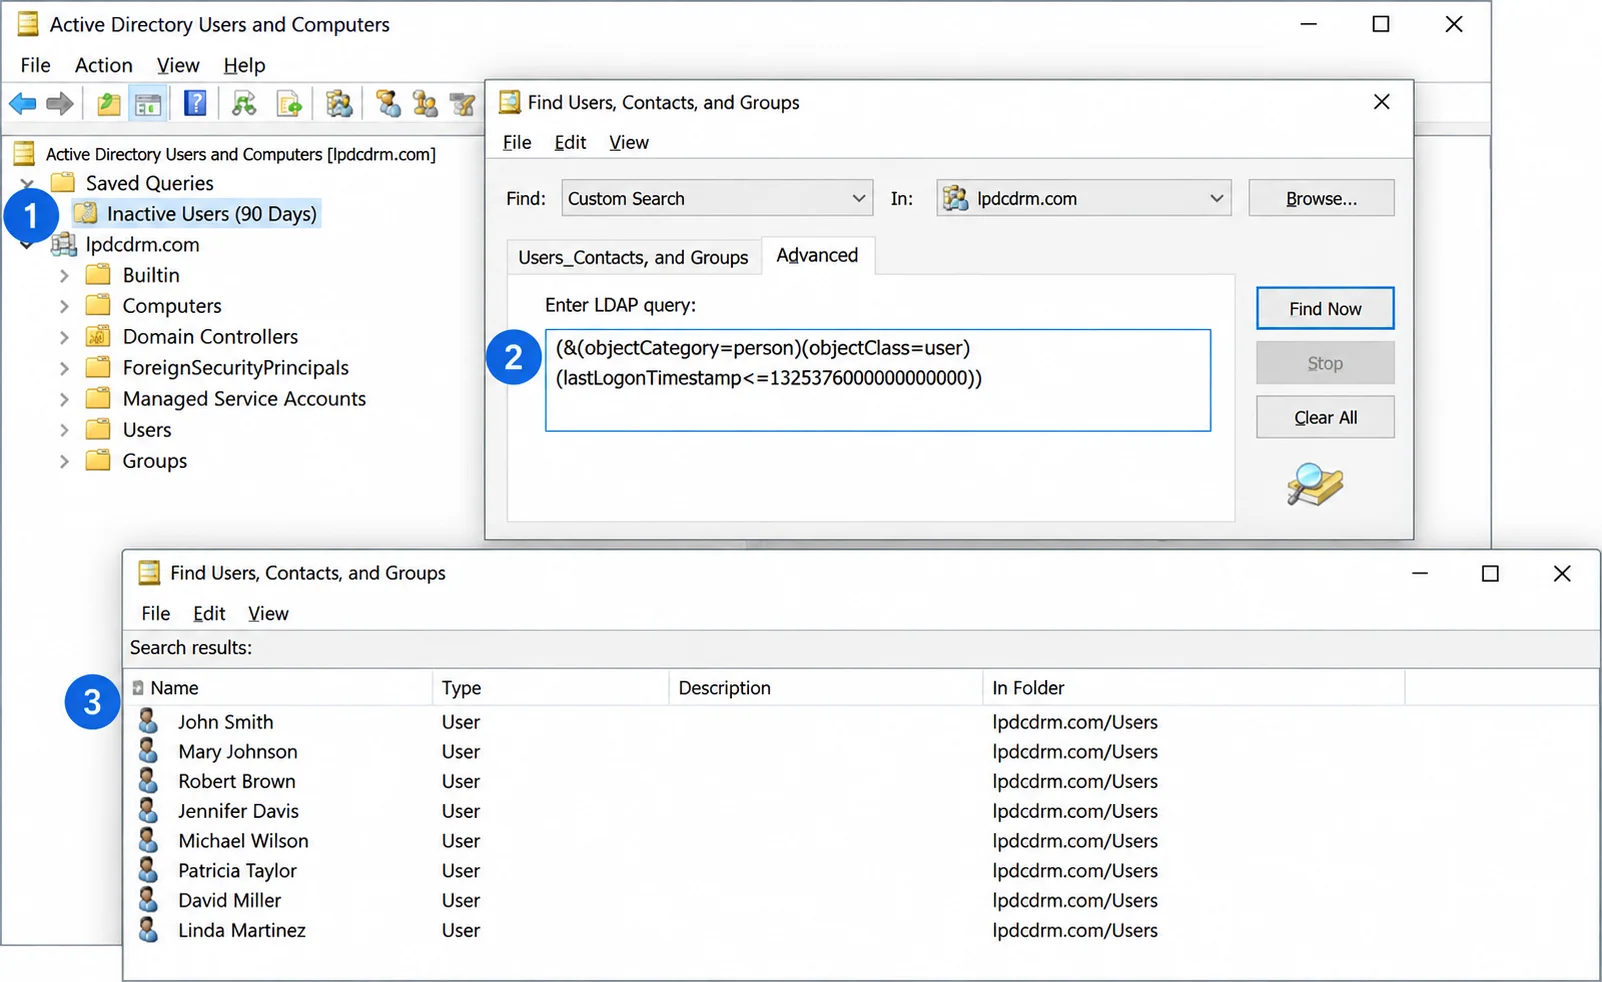Open the Edit menu in the search results window

tap(209, 613)
